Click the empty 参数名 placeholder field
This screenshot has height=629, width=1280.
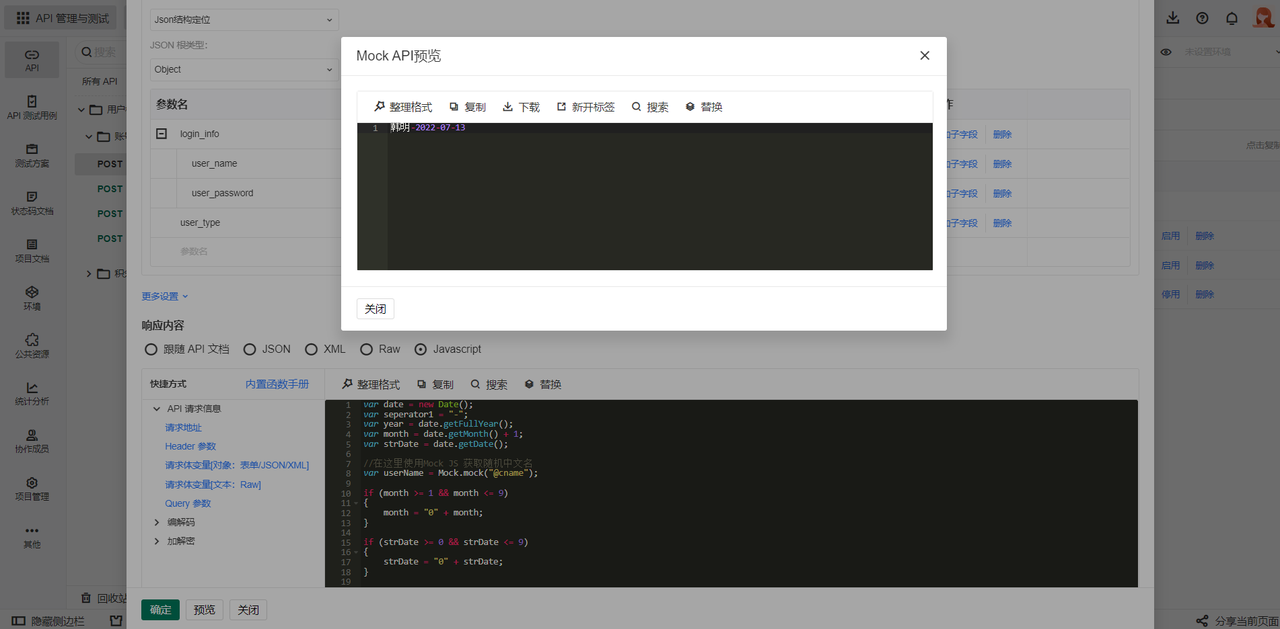tap(194, 252)
